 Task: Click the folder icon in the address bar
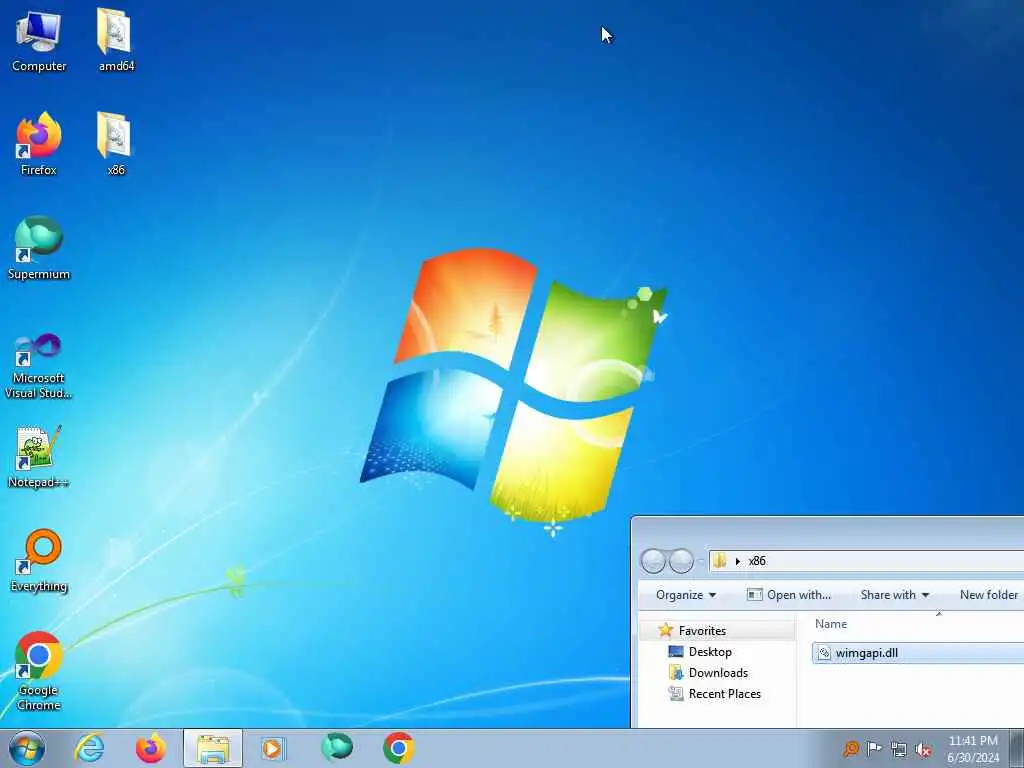pos(720,561)
